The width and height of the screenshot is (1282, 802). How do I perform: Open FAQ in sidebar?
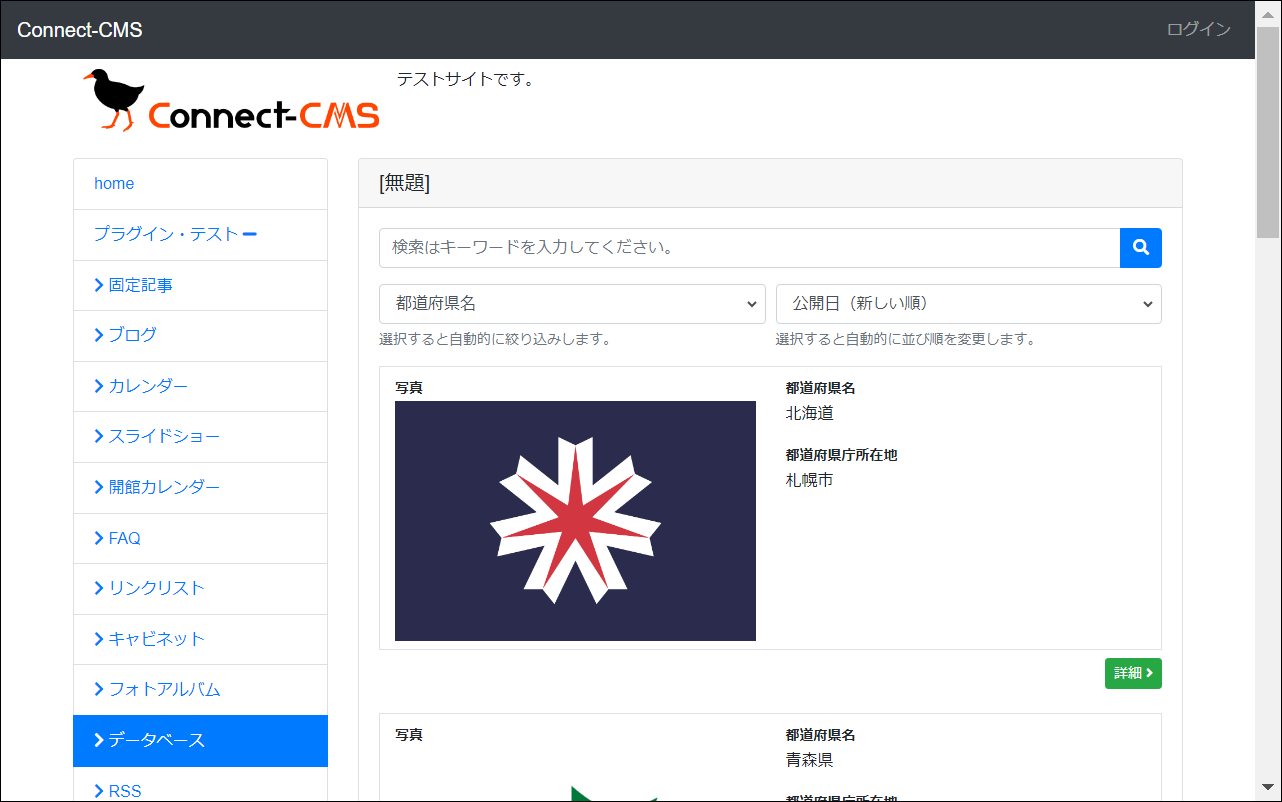point(200,539)
